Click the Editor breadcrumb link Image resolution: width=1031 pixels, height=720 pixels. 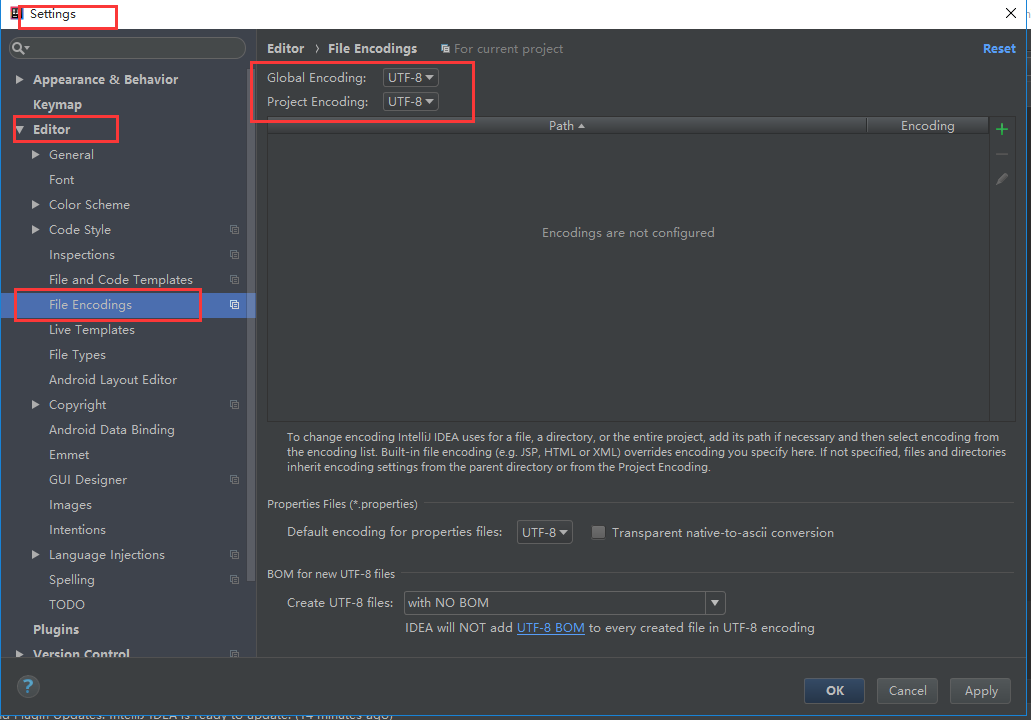[x=285, y=48]
